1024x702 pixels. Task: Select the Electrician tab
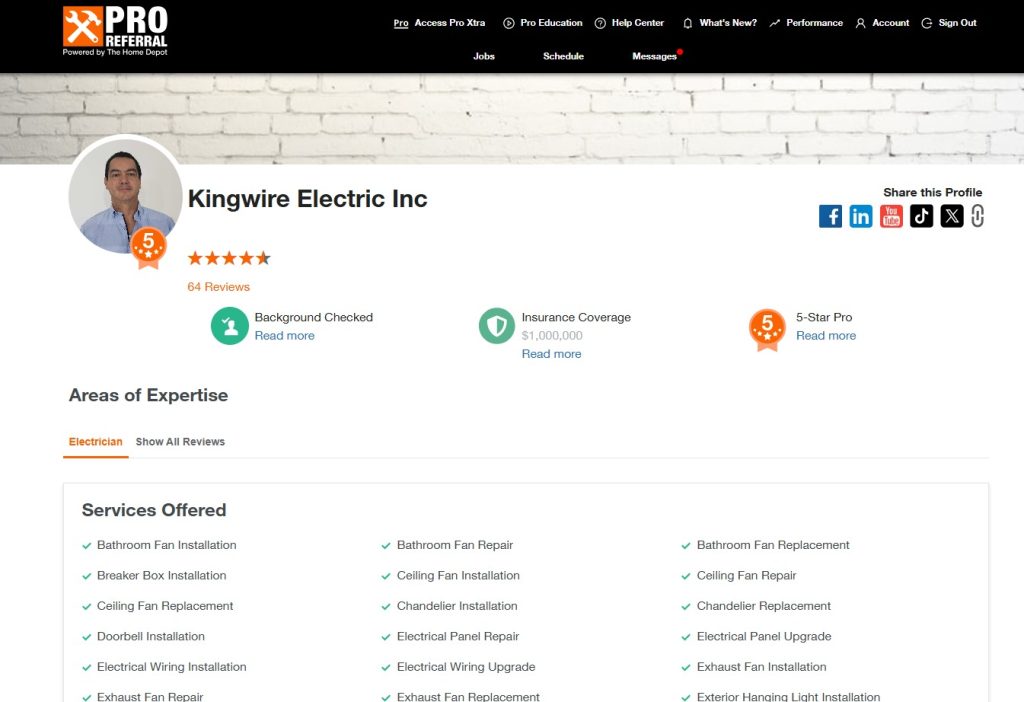pos(96,442)
